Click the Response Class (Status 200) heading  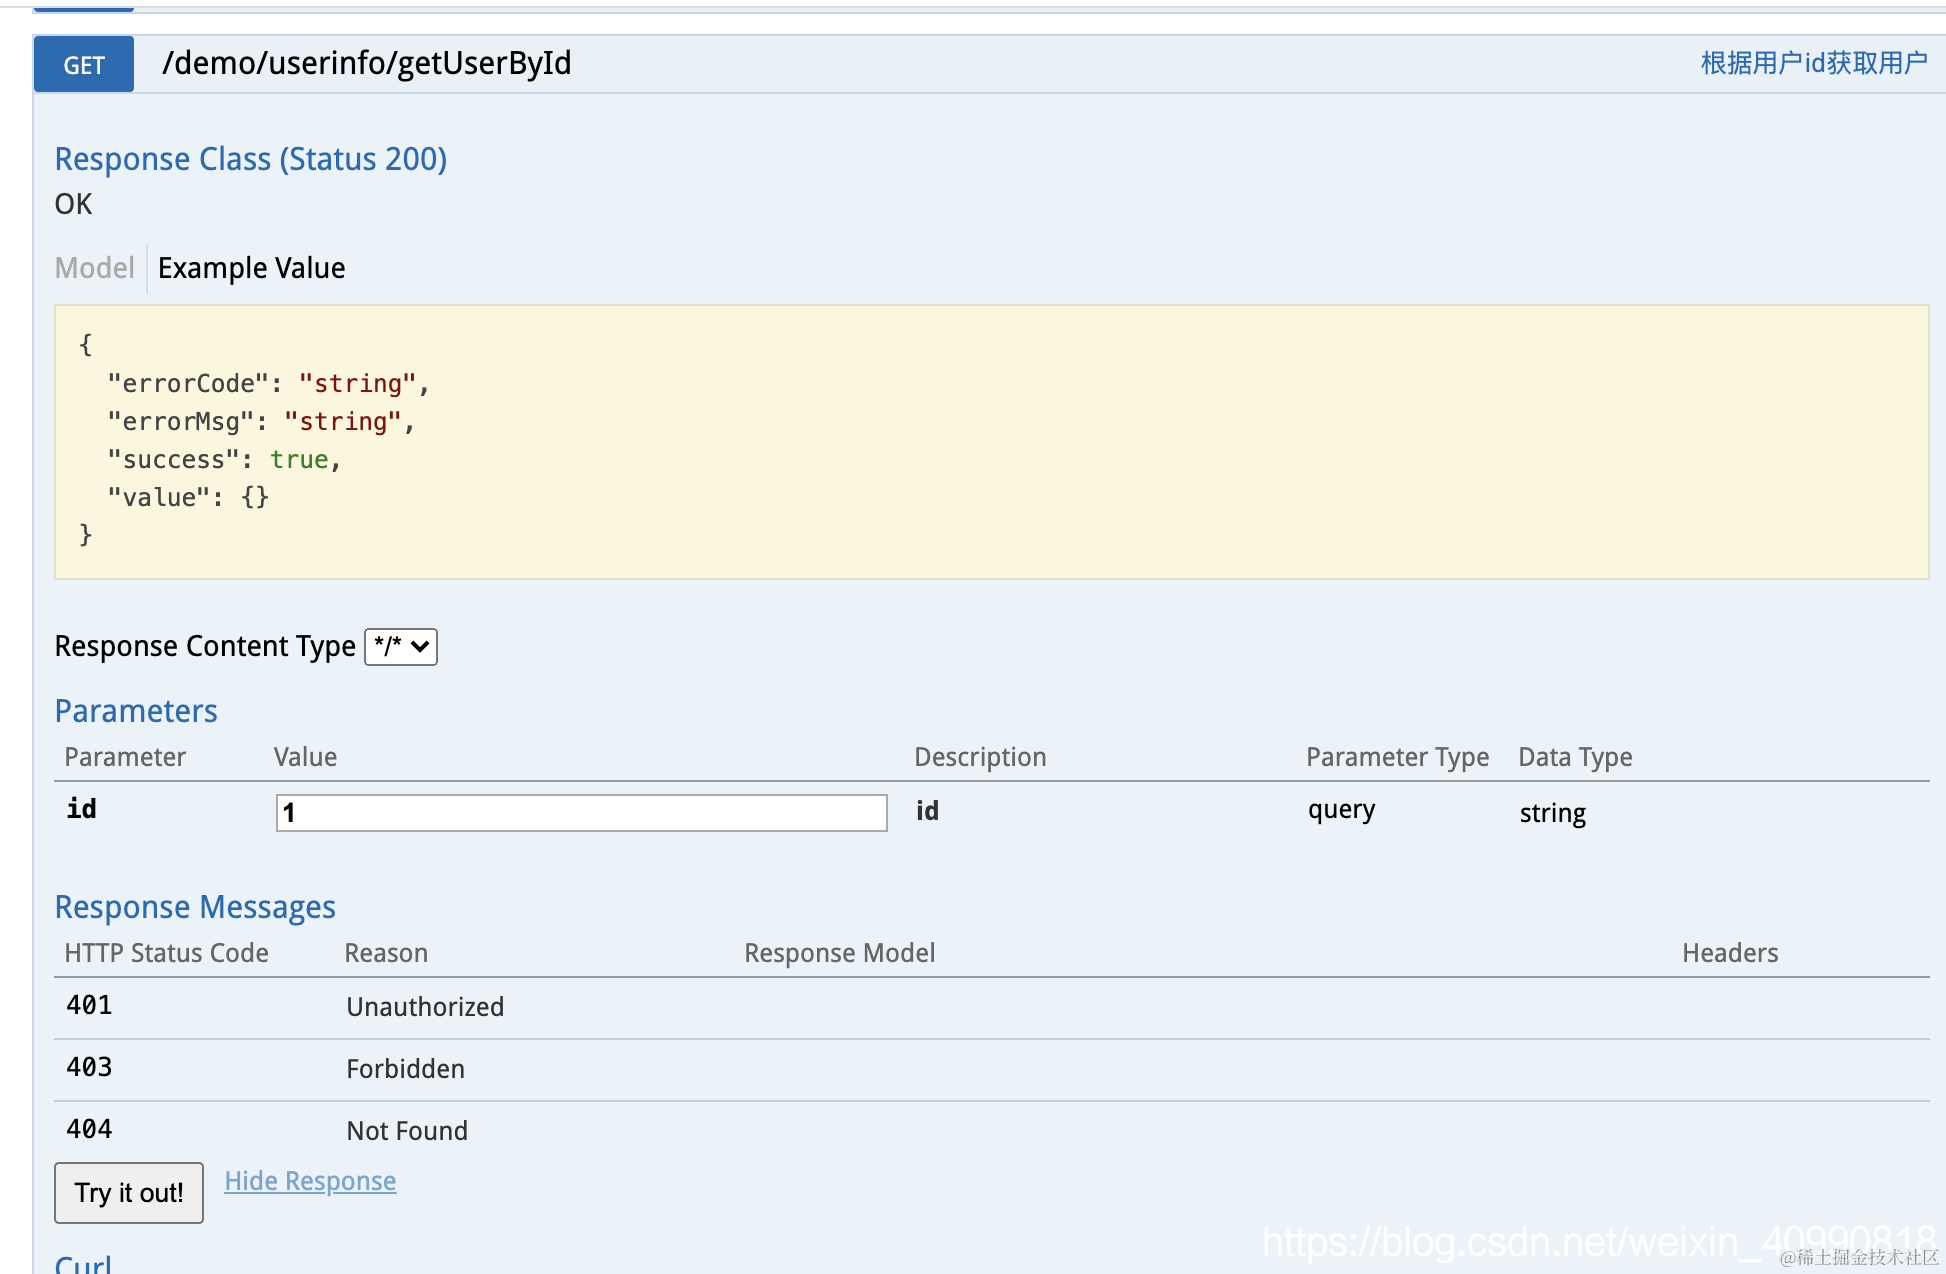(250, 159)
